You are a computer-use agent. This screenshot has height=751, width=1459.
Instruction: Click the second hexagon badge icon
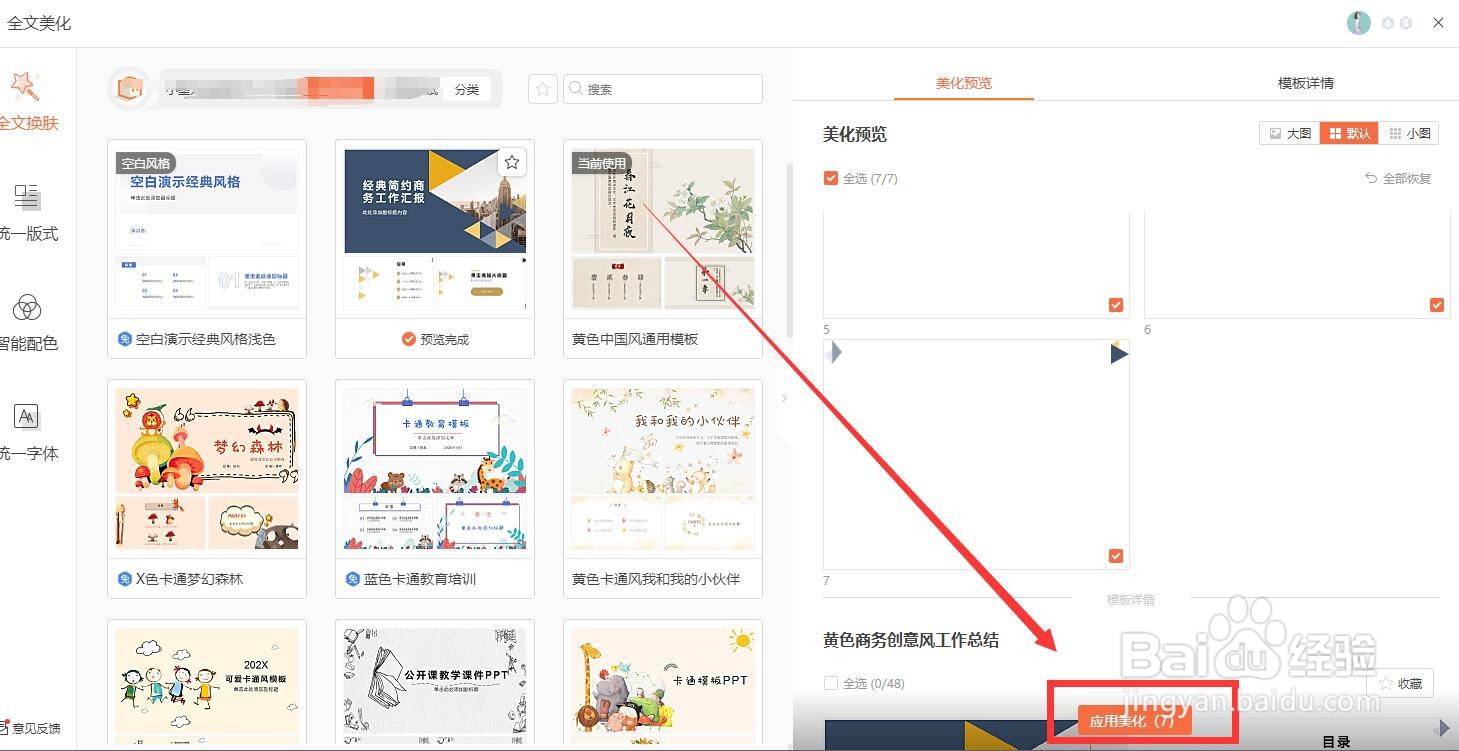1406,23
